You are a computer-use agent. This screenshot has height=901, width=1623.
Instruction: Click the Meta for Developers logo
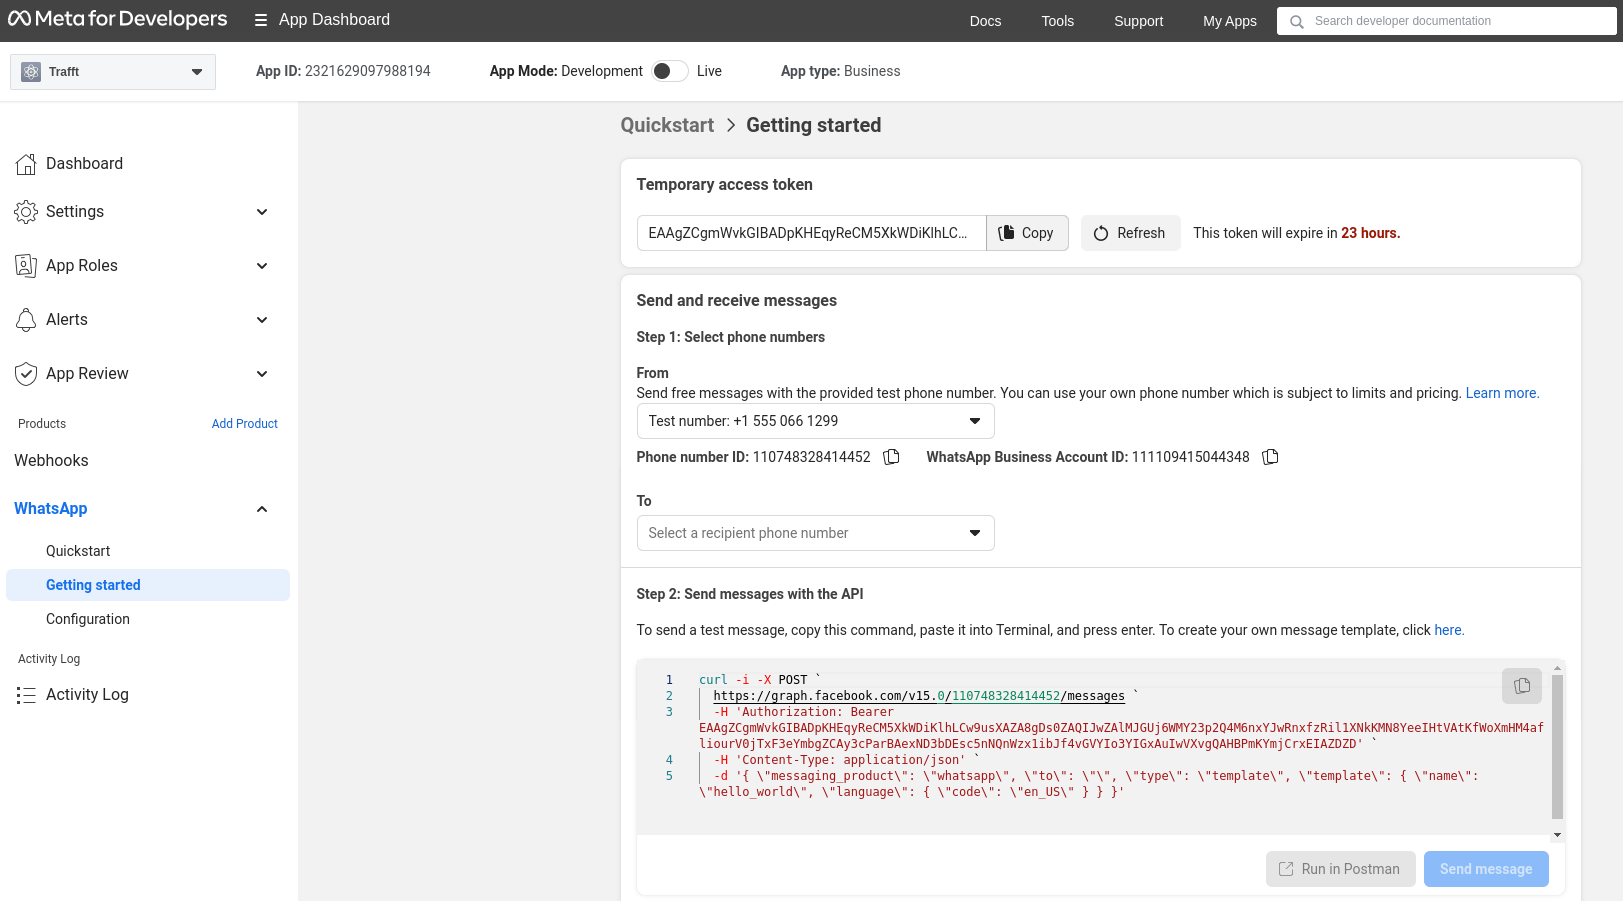pos(118,20)
